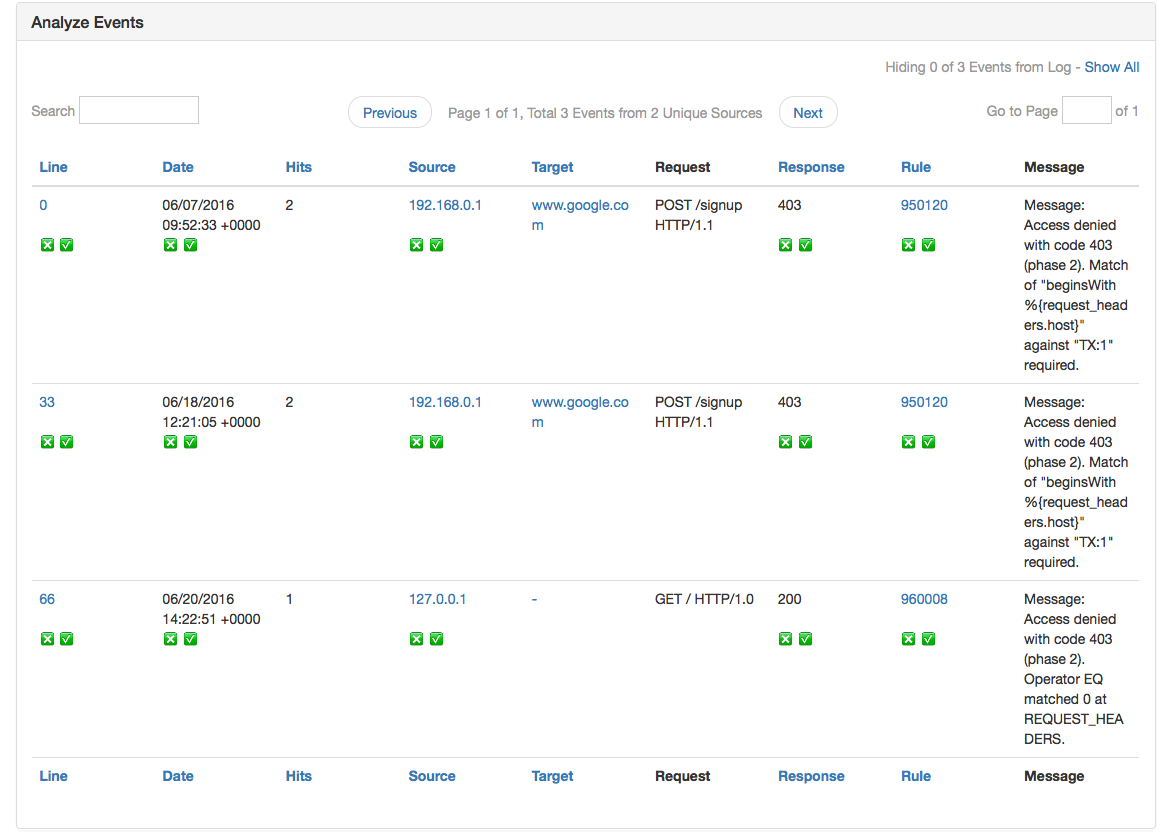Exclude line 66 event with green X icon

point(47,638)
